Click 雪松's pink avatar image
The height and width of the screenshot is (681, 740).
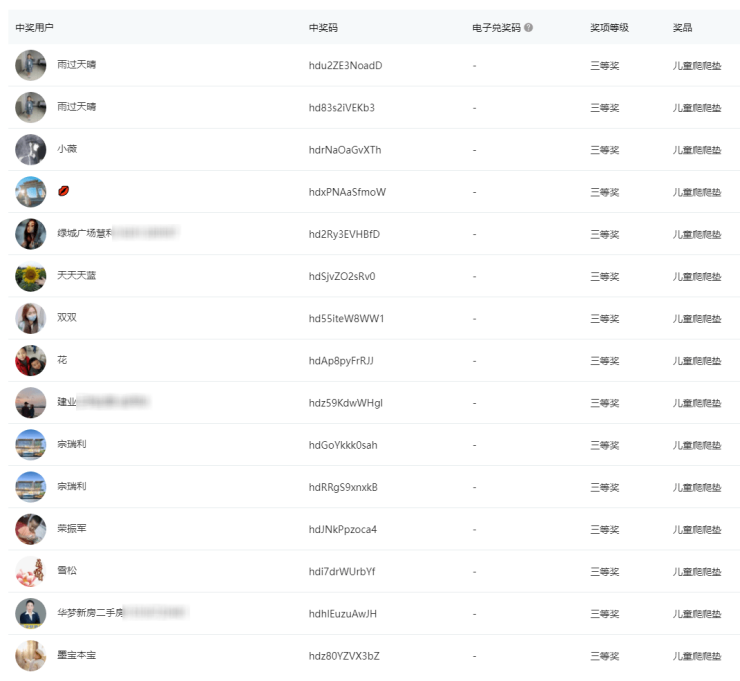(x=31, y=571)
